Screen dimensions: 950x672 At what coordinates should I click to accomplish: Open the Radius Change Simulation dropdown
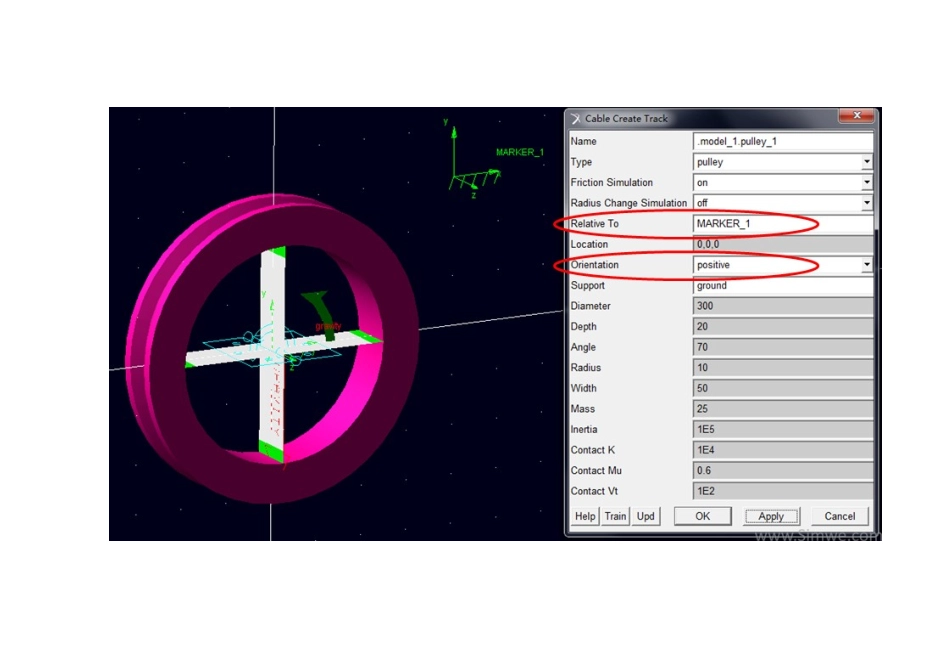point(866,203)
